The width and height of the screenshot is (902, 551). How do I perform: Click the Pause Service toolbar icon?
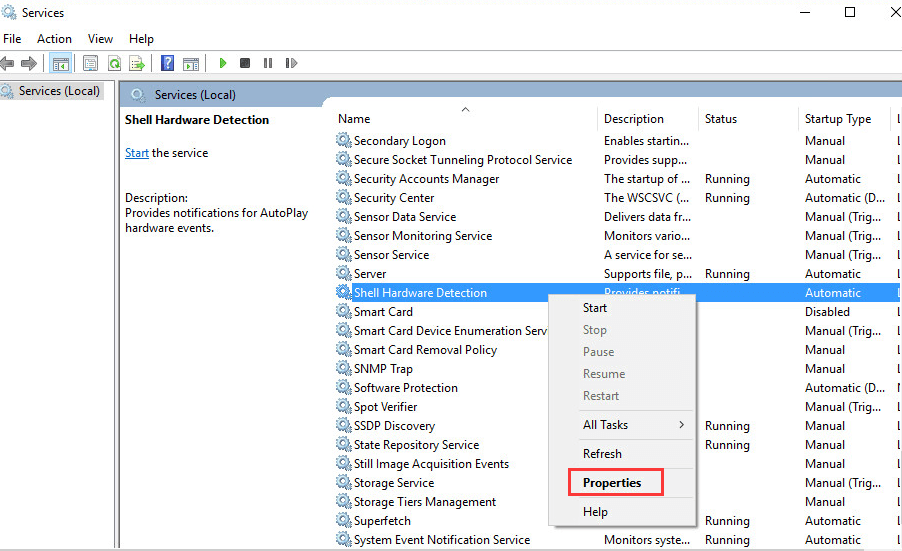click(x=268, y=63)
